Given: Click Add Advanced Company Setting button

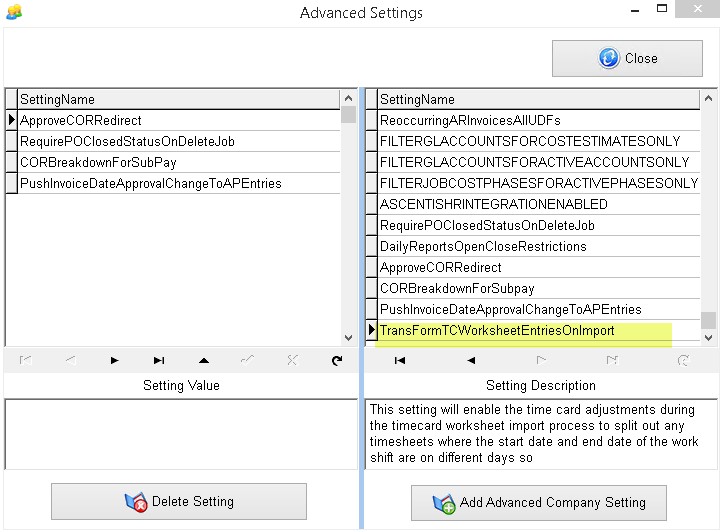Looking at the screenshot, I should (539, 502).
